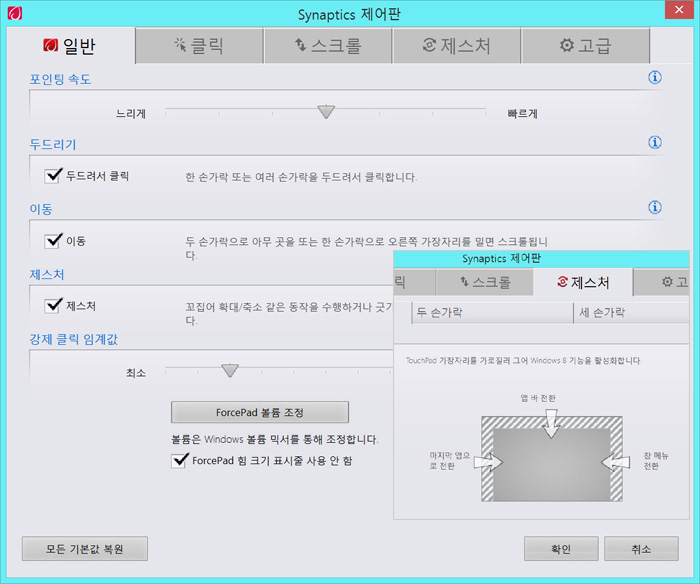Viewport: 700px width, 584px height.
Task: Select 두 손가락 sub-tab in overlay
Action: (x=492, y=313)
